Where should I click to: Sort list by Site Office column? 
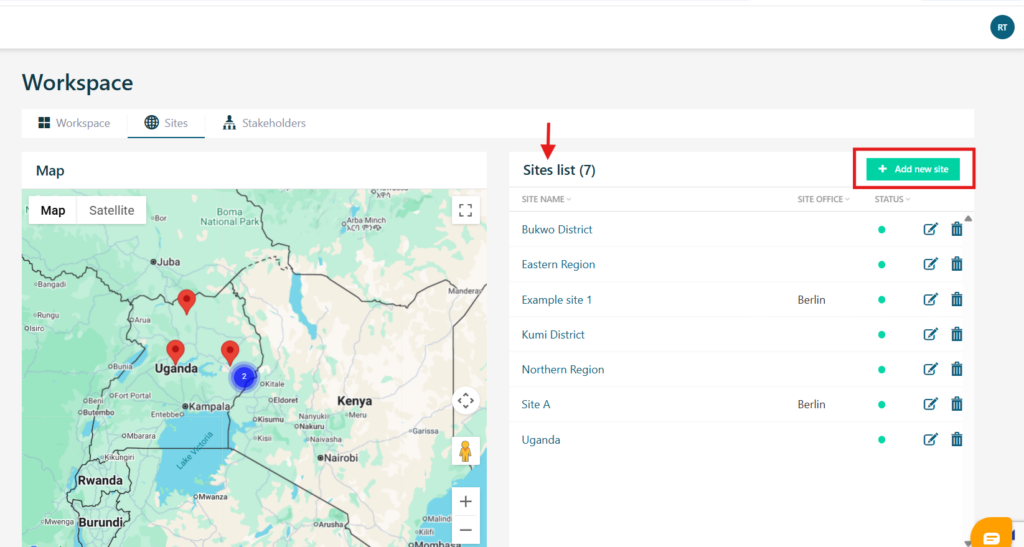coord(823,199)
